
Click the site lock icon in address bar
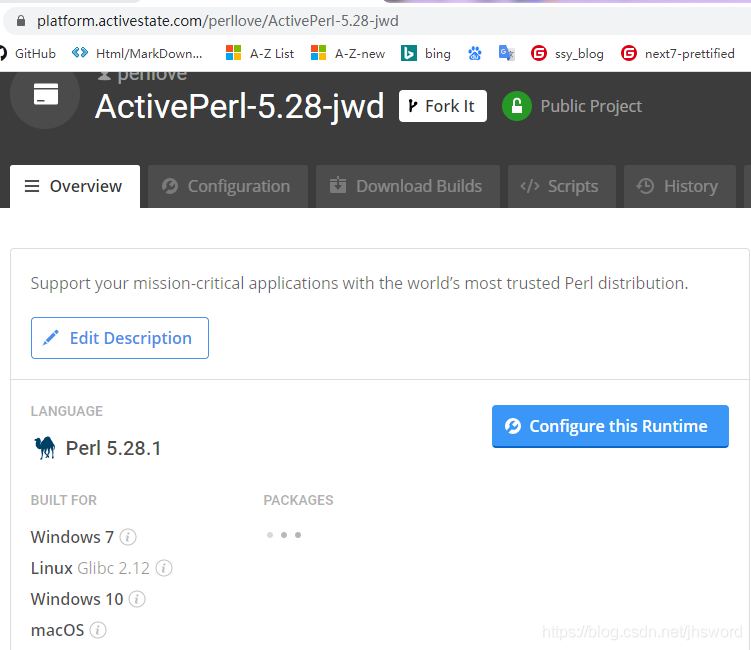point(20,20)
